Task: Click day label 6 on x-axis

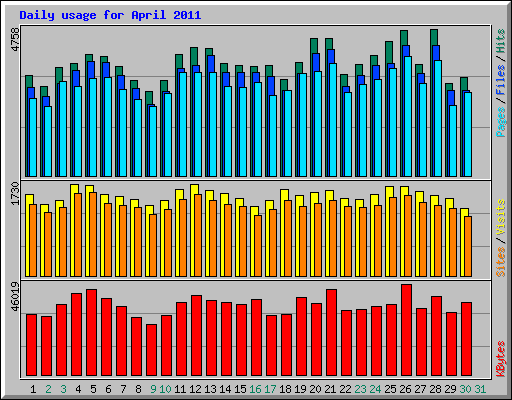Action: pos(108,389)
